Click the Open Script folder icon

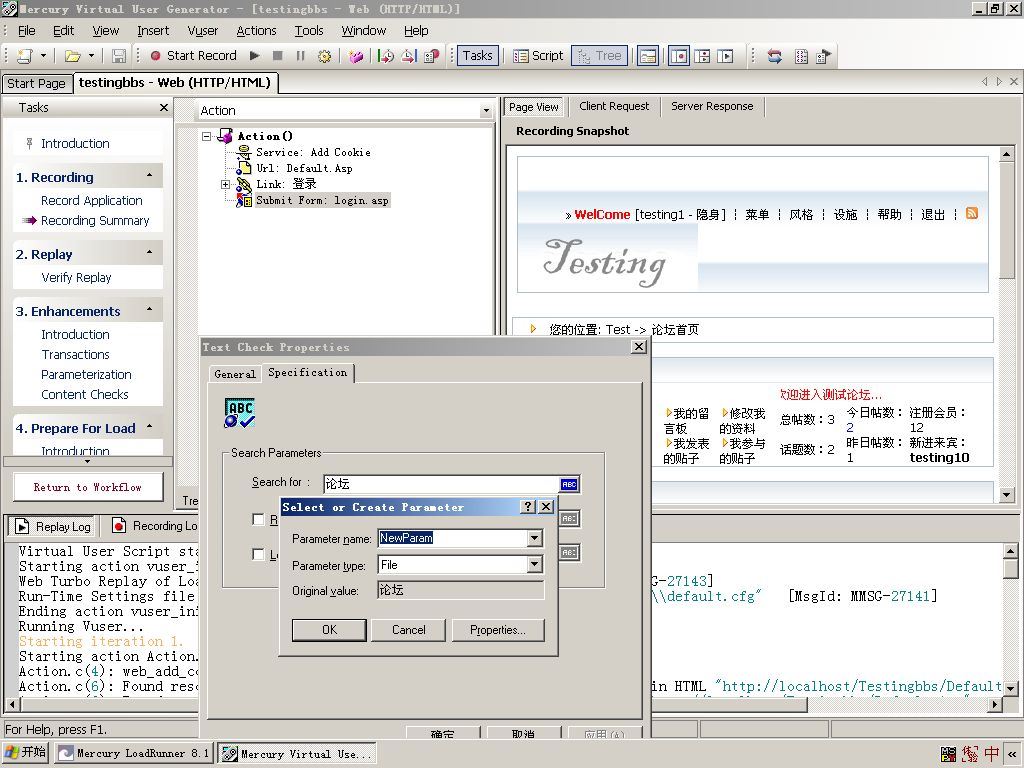tap(72, 56)
